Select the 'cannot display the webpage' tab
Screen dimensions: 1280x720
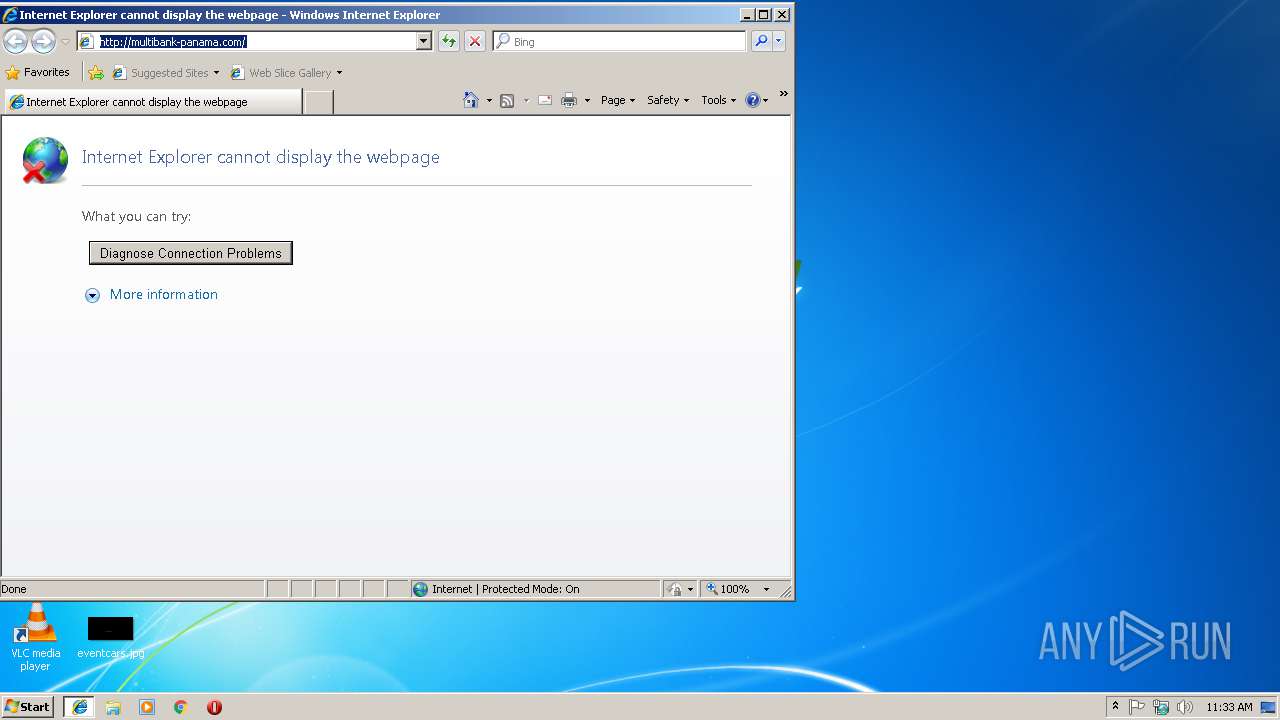point(152,102)
